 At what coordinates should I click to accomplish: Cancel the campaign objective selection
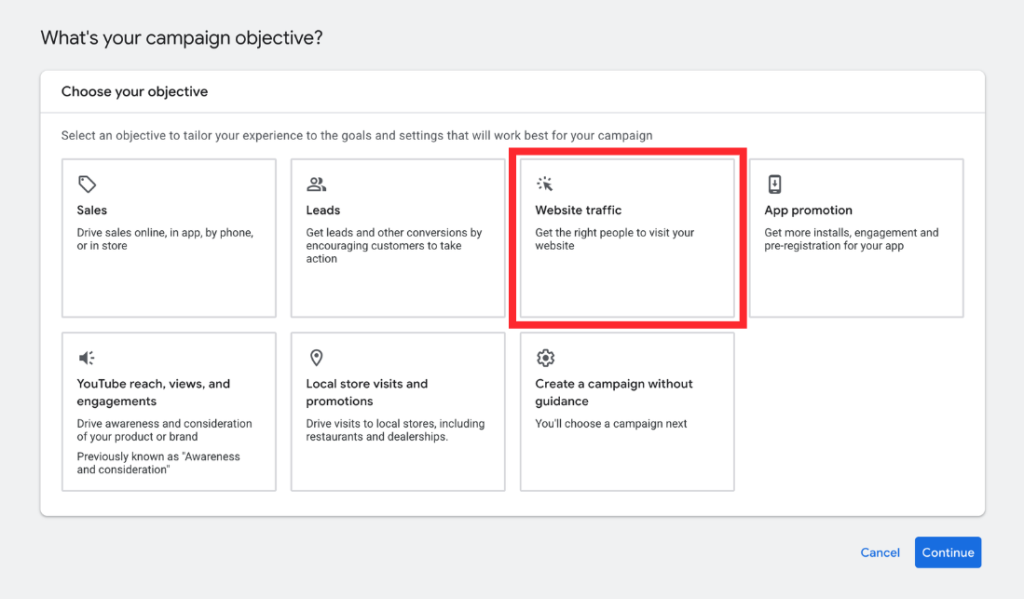[880, 553]
